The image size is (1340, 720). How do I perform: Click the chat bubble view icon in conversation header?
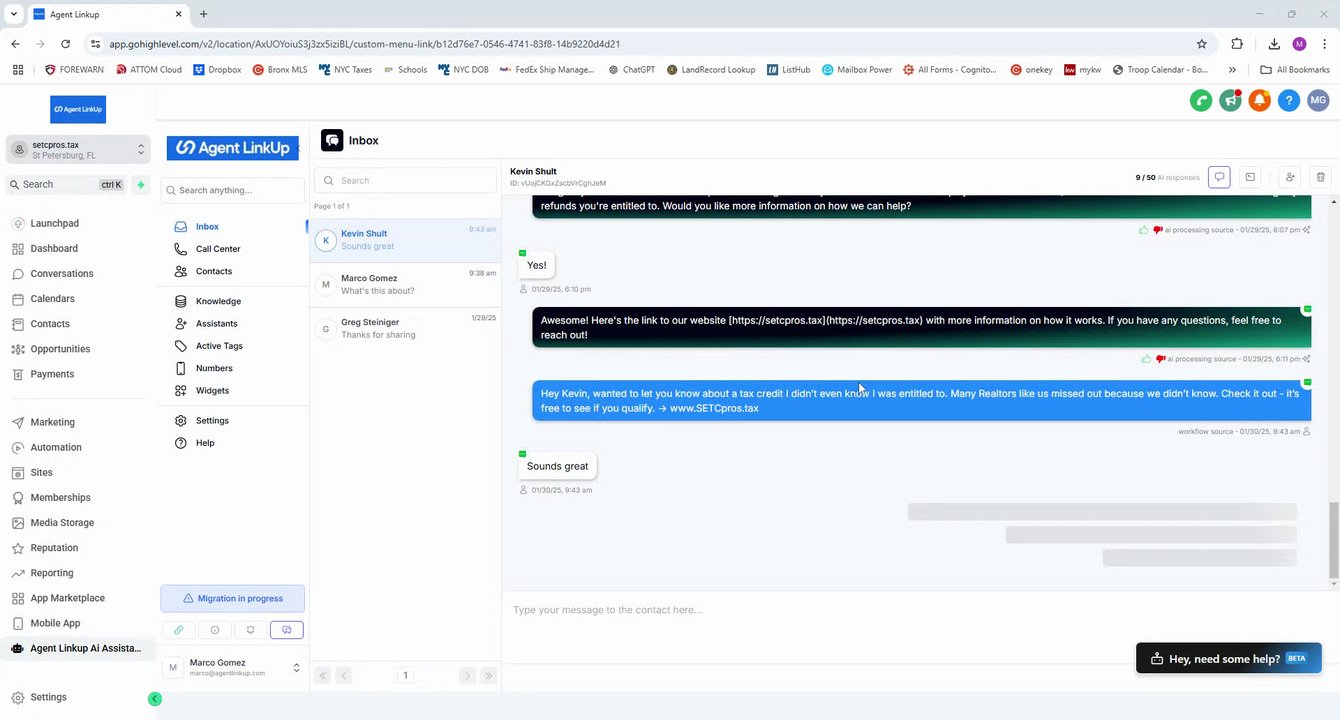pyautogui.click(x=1219, y=177)
